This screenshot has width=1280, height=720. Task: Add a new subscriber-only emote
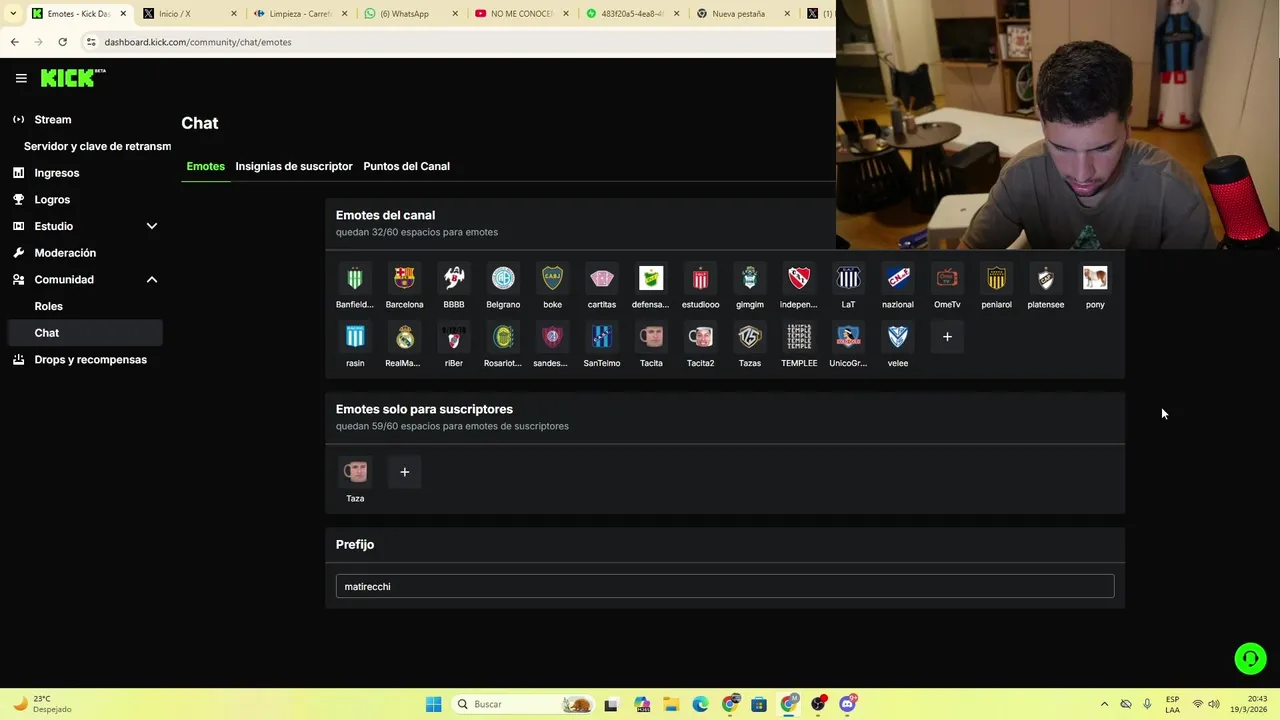[x=404, y=472]
